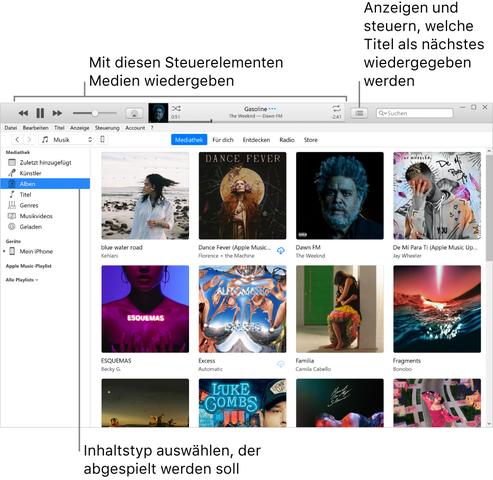493x480 pixels.
Task: Pause the current song
Action: click(x=40, y=113)
